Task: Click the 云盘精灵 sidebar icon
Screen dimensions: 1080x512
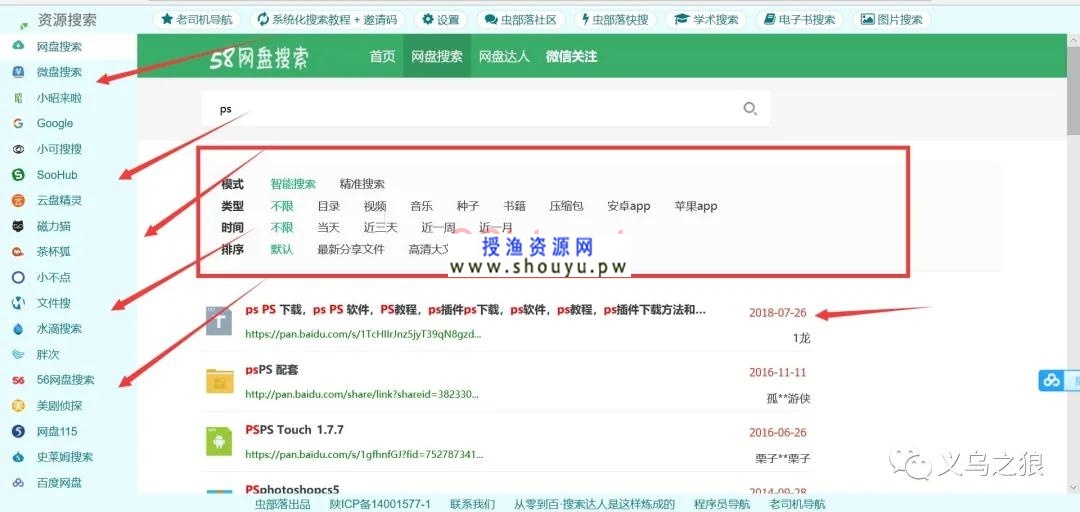Action: pos(19,201)
